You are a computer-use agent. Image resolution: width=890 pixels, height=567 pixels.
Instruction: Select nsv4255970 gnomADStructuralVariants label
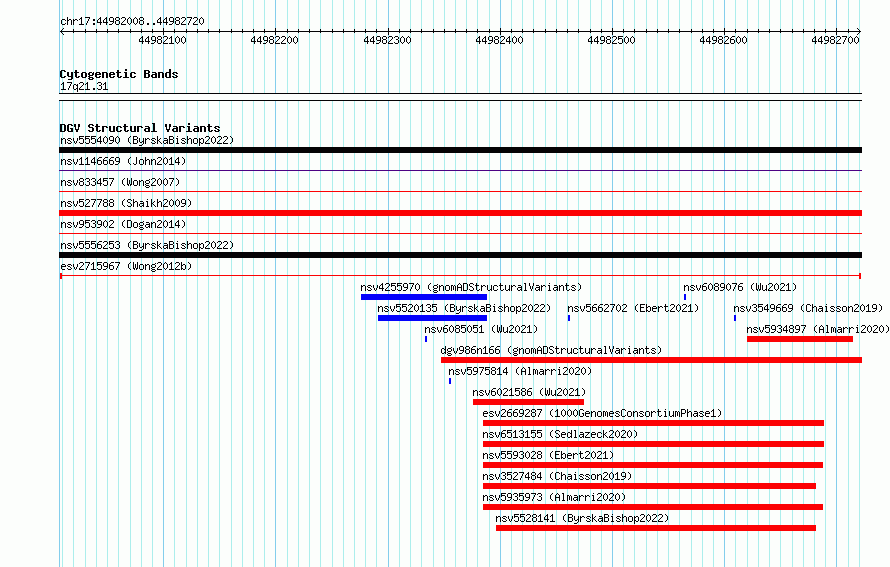point(471,287)
